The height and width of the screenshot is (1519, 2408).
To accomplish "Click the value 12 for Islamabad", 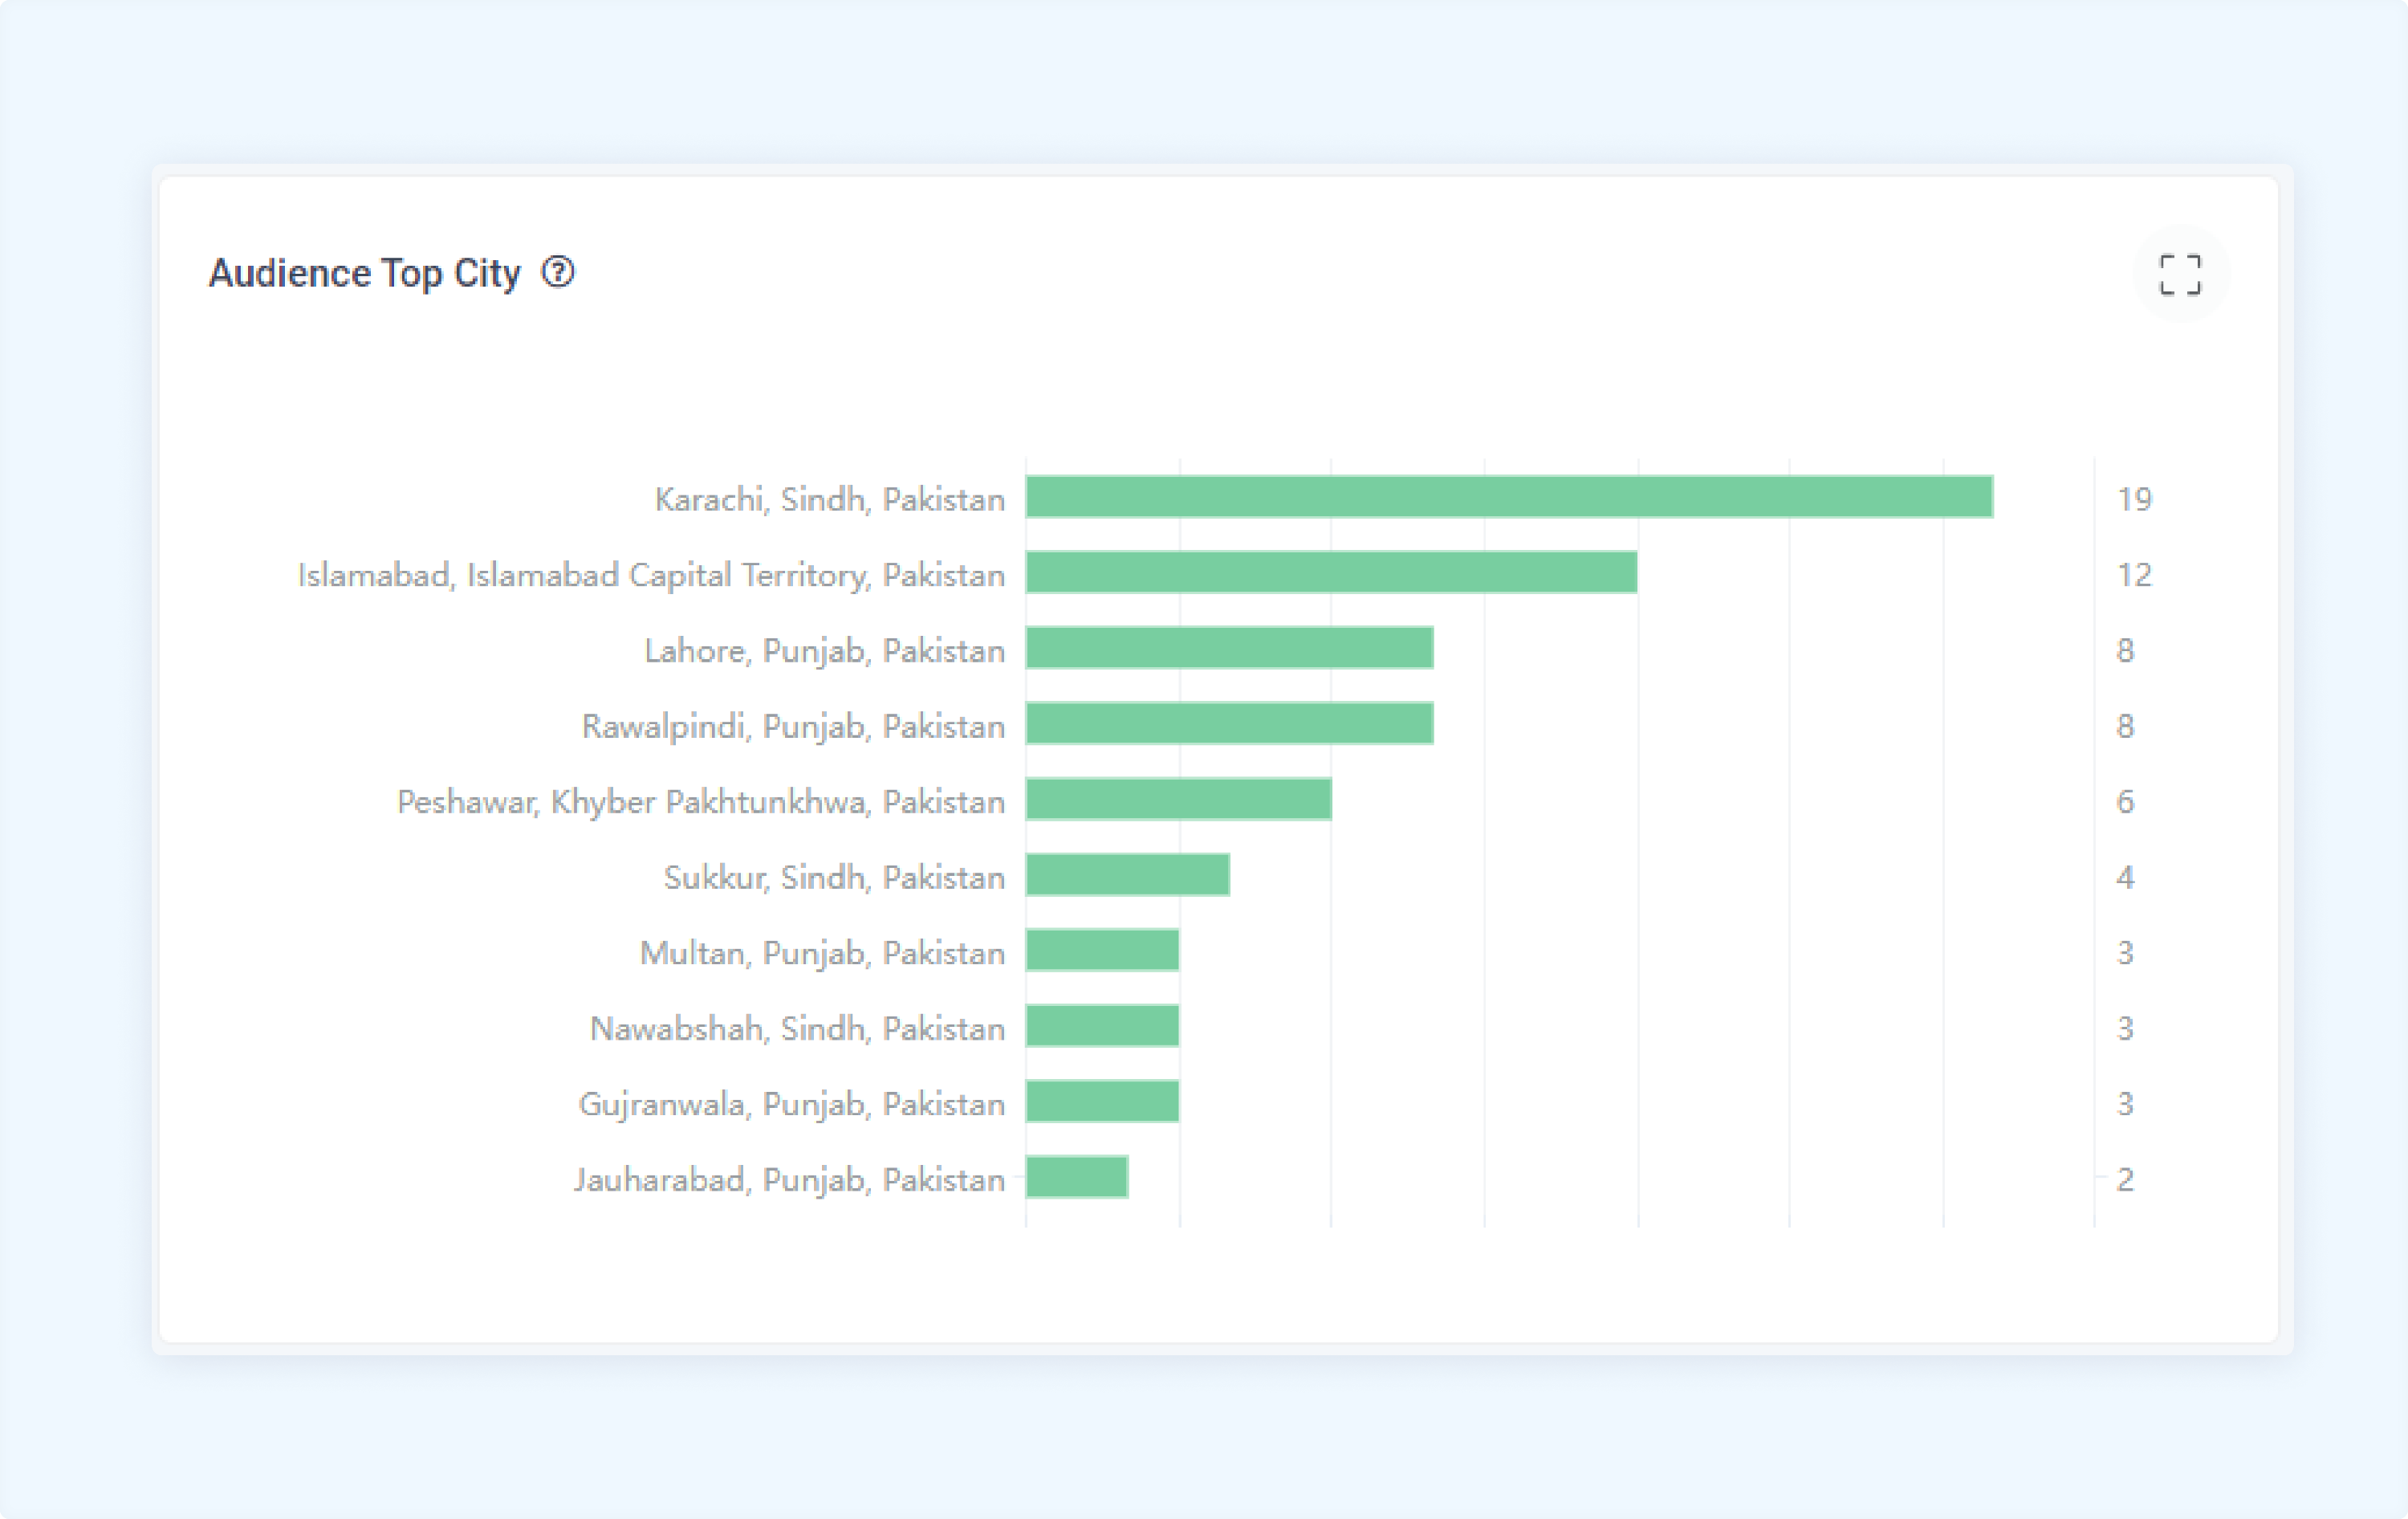I will (x=2134, y=575).
